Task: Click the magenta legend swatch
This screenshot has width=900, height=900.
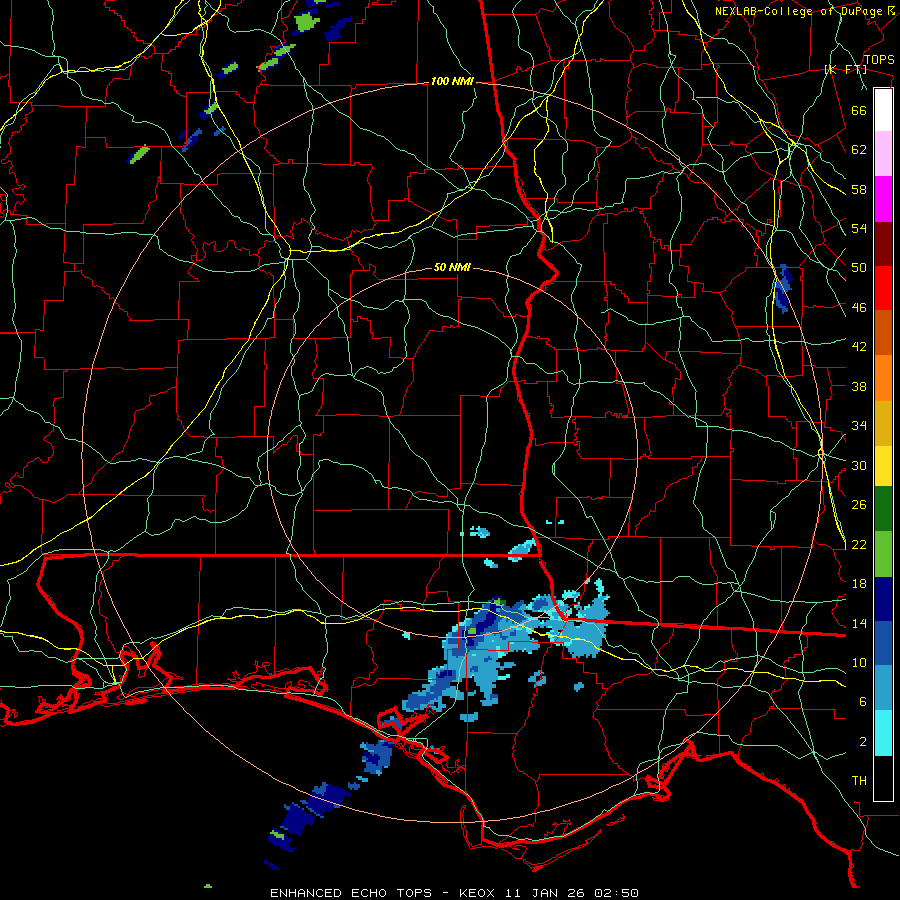Action: (x=883, y=199)
